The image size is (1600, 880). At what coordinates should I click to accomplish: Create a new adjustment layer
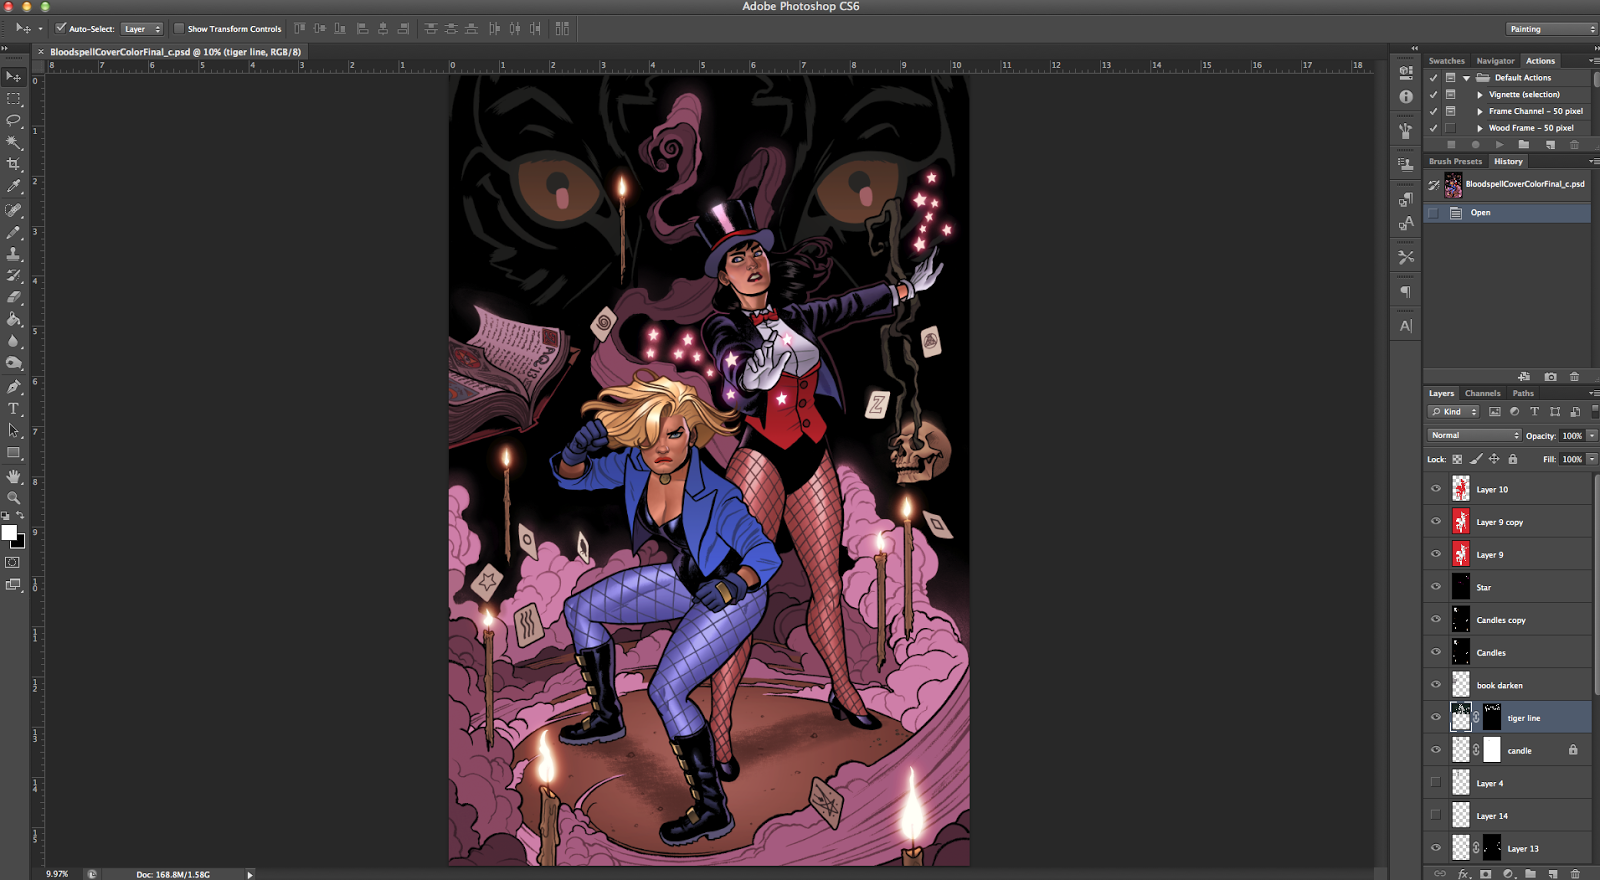(1508, 874)
